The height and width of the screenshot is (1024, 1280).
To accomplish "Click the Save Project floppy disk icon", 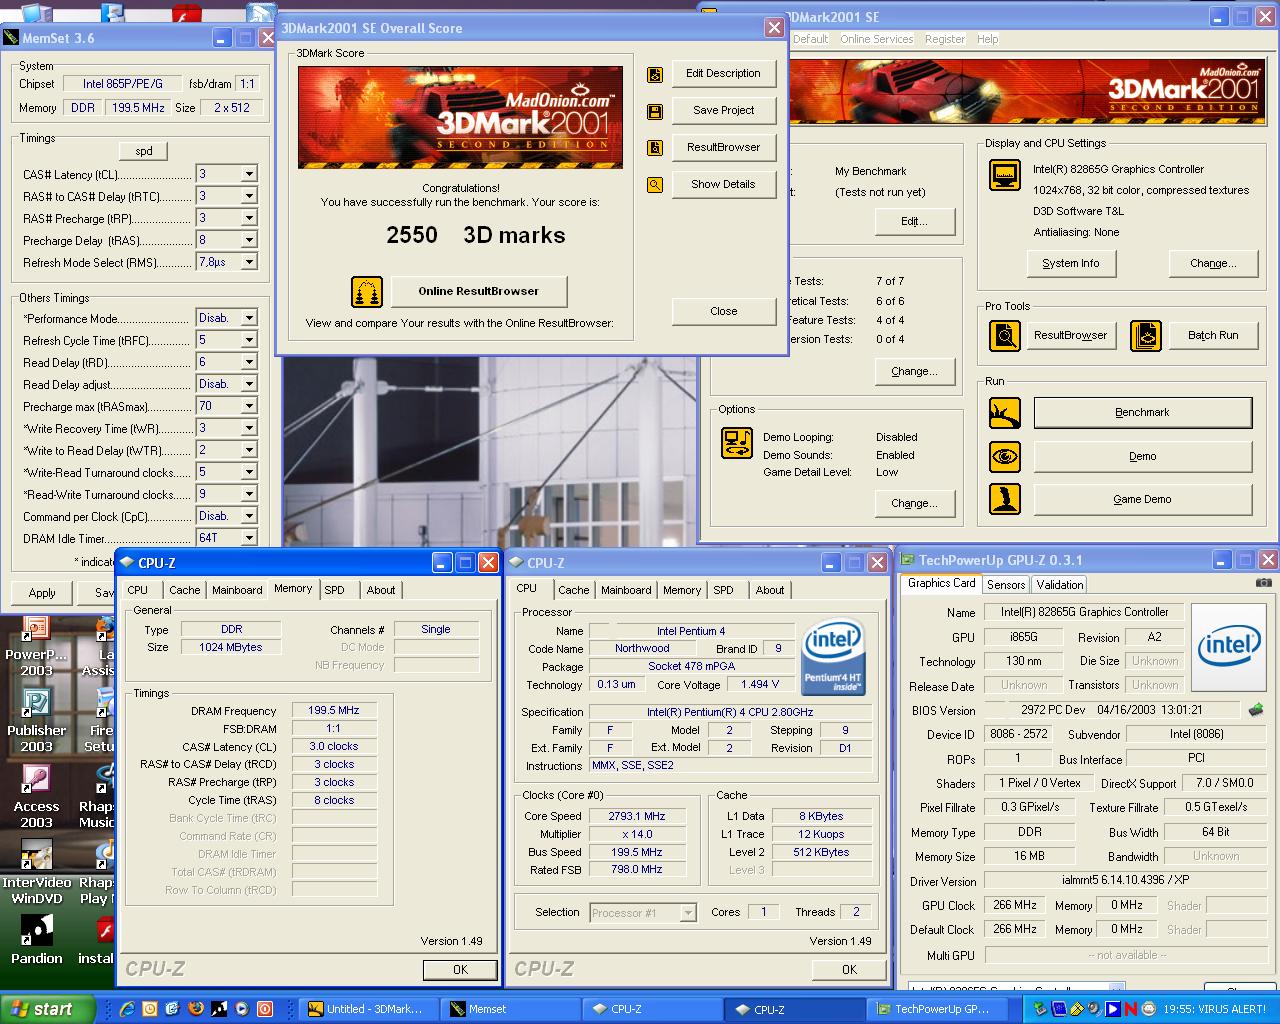I will pos(655,111).
